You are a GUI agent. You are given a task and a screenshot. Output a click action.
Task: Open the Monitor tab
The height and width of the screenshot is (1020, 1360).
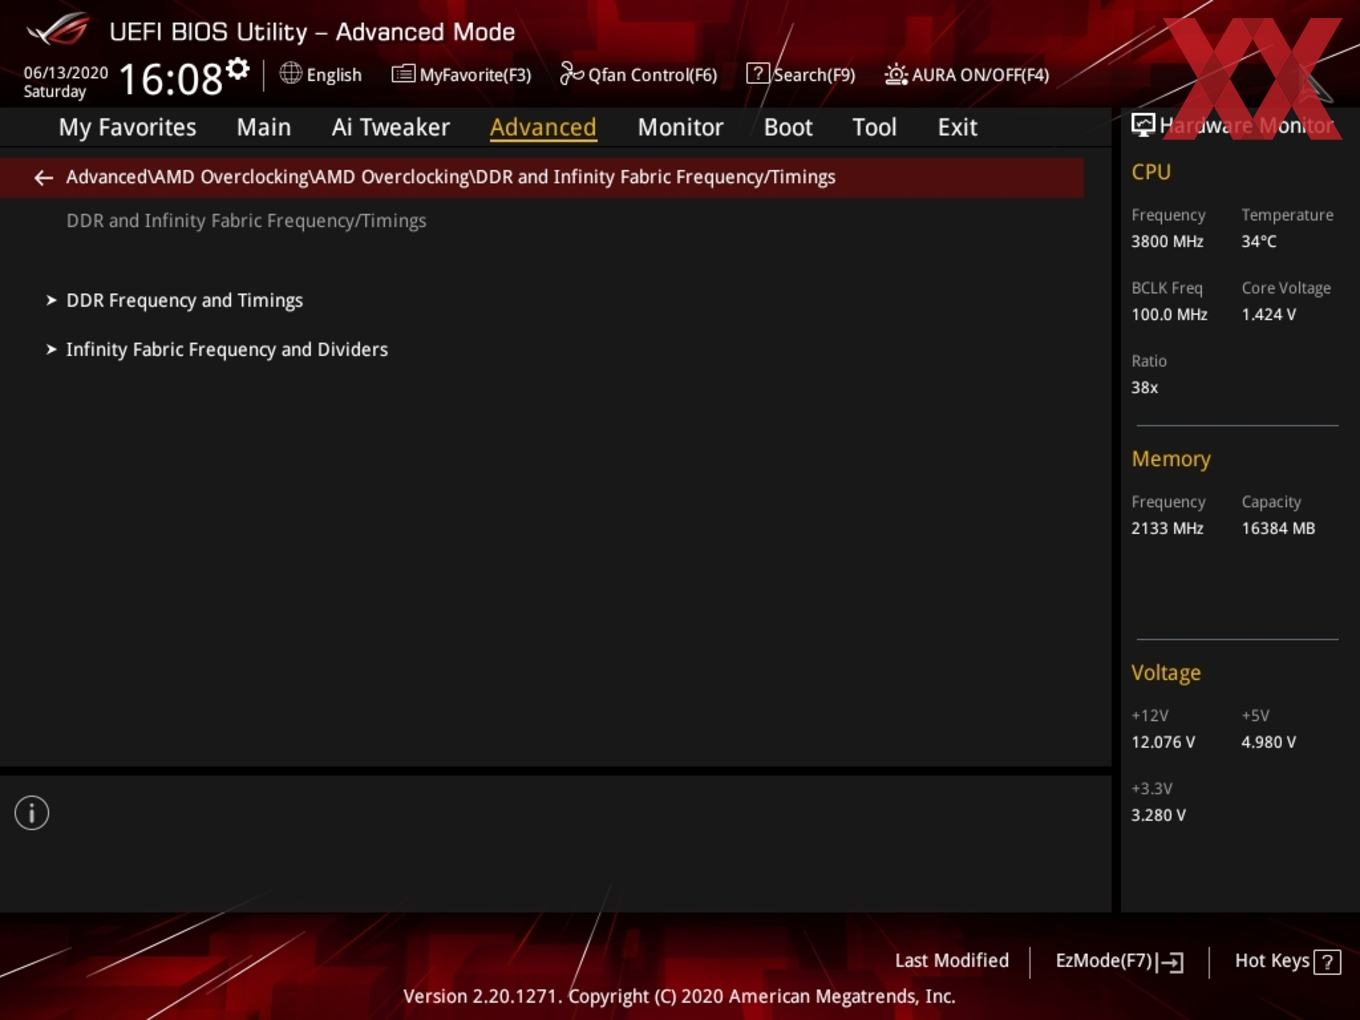681,127
